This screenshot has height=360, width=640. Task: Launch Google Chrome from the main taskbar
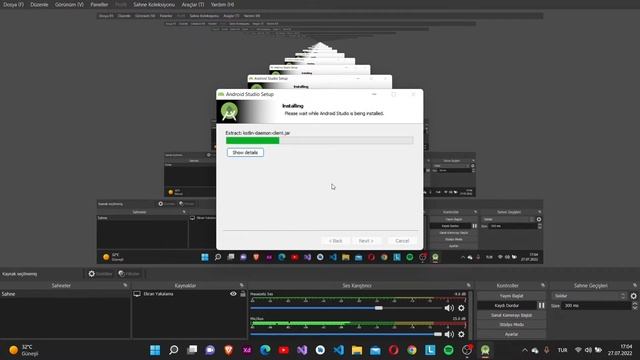pos(412,350)
